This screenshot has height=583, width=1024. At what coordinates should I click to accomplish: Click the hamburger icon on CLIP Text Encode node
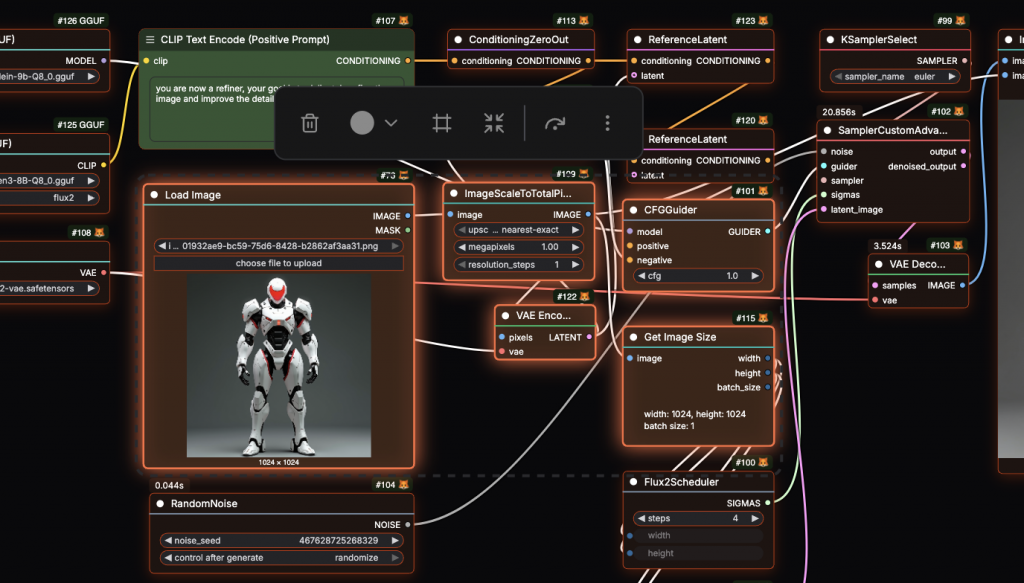pos(151,40)
